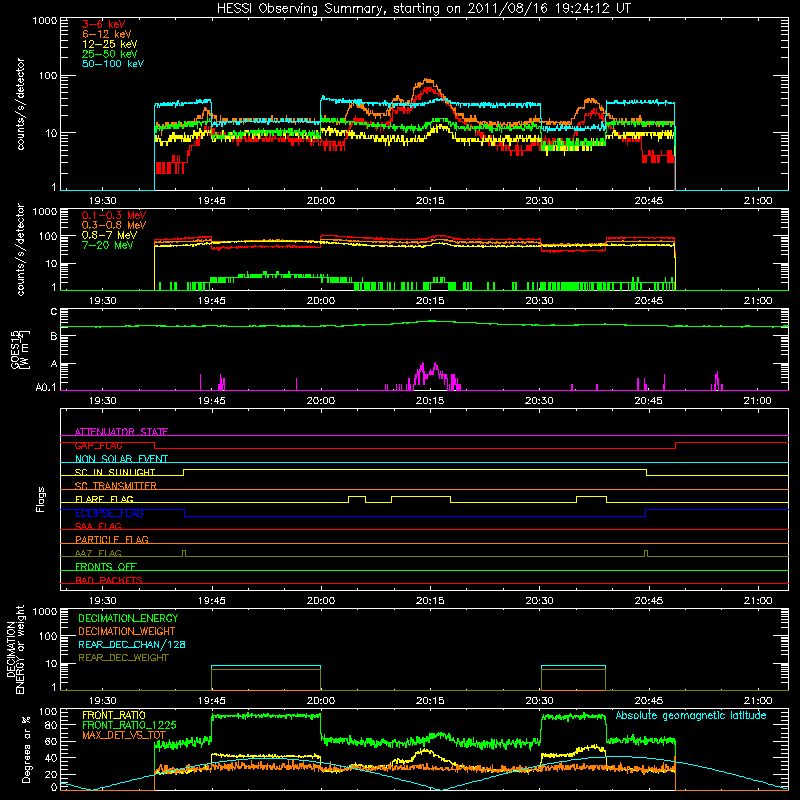Click the GAP_FLAG label

[98, 445]
